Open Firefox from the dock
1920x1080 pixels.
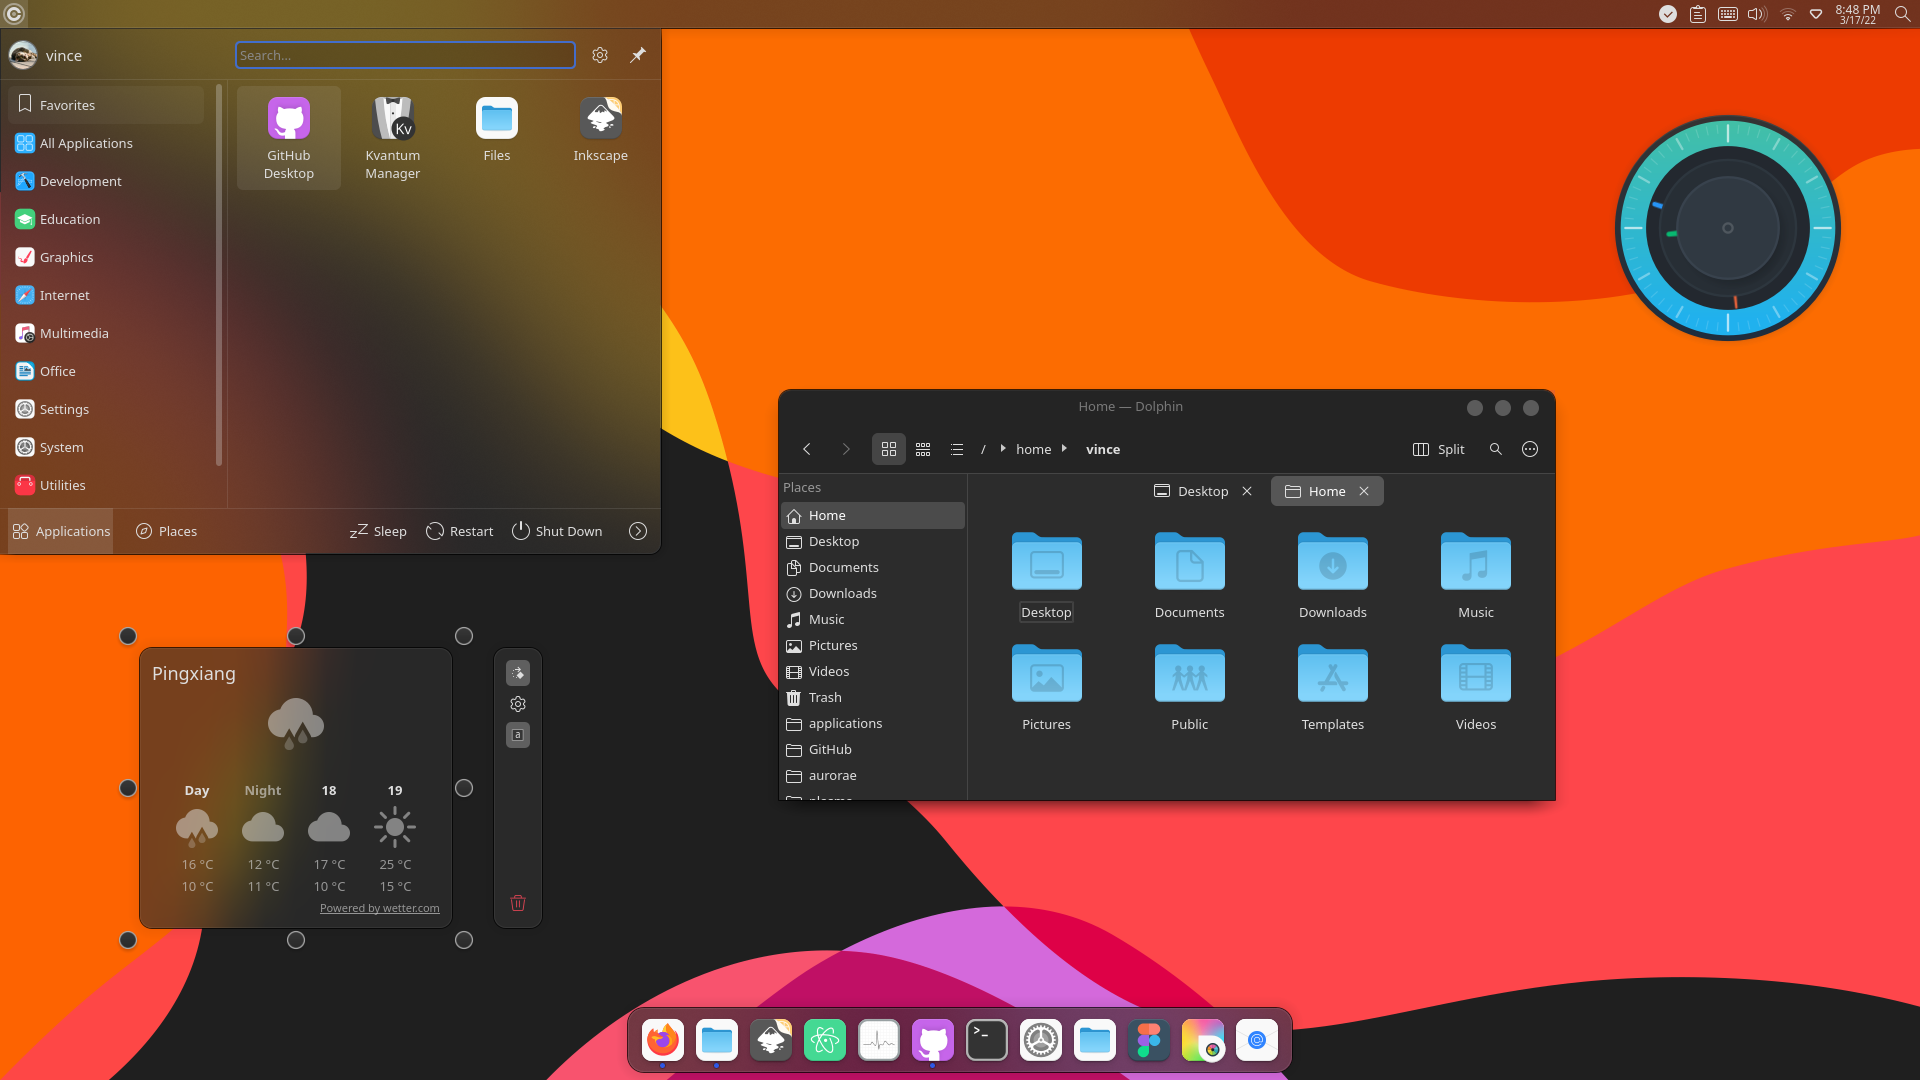pyautogui.click(x=663, y=1041)
